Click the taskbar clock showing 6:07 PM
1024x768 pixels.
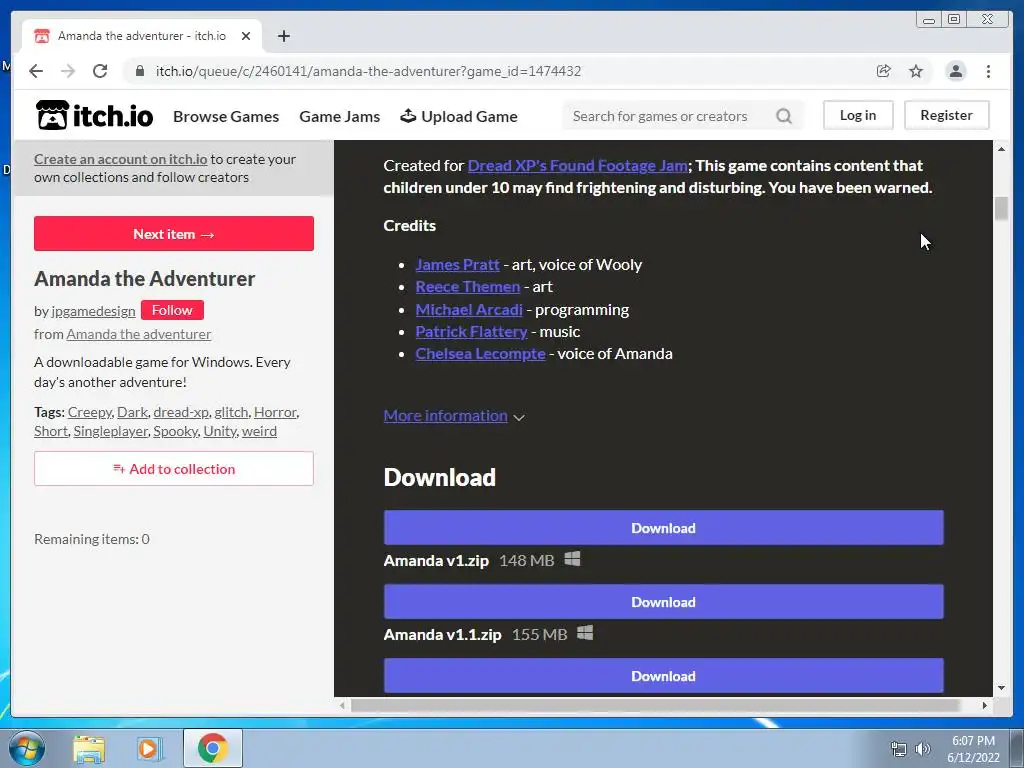coord(973,749)
